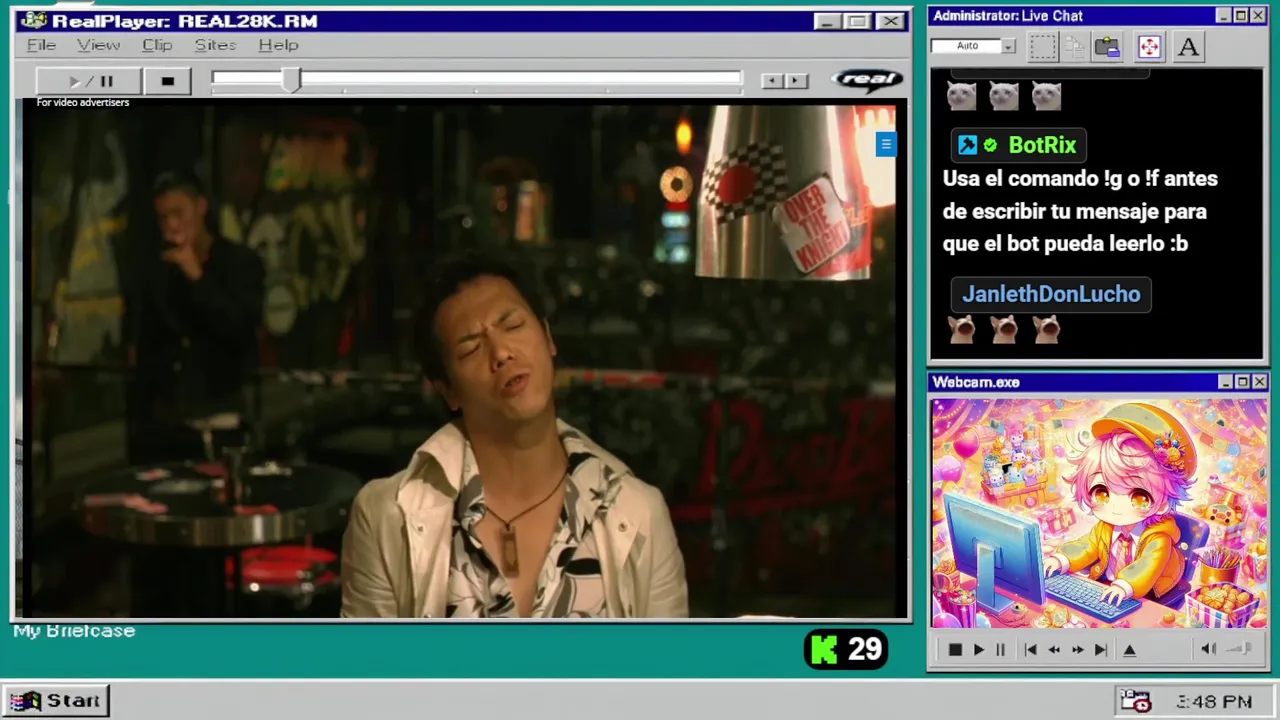Open the Auto dropdown arrow in Live Chat

coord(1008,46)
